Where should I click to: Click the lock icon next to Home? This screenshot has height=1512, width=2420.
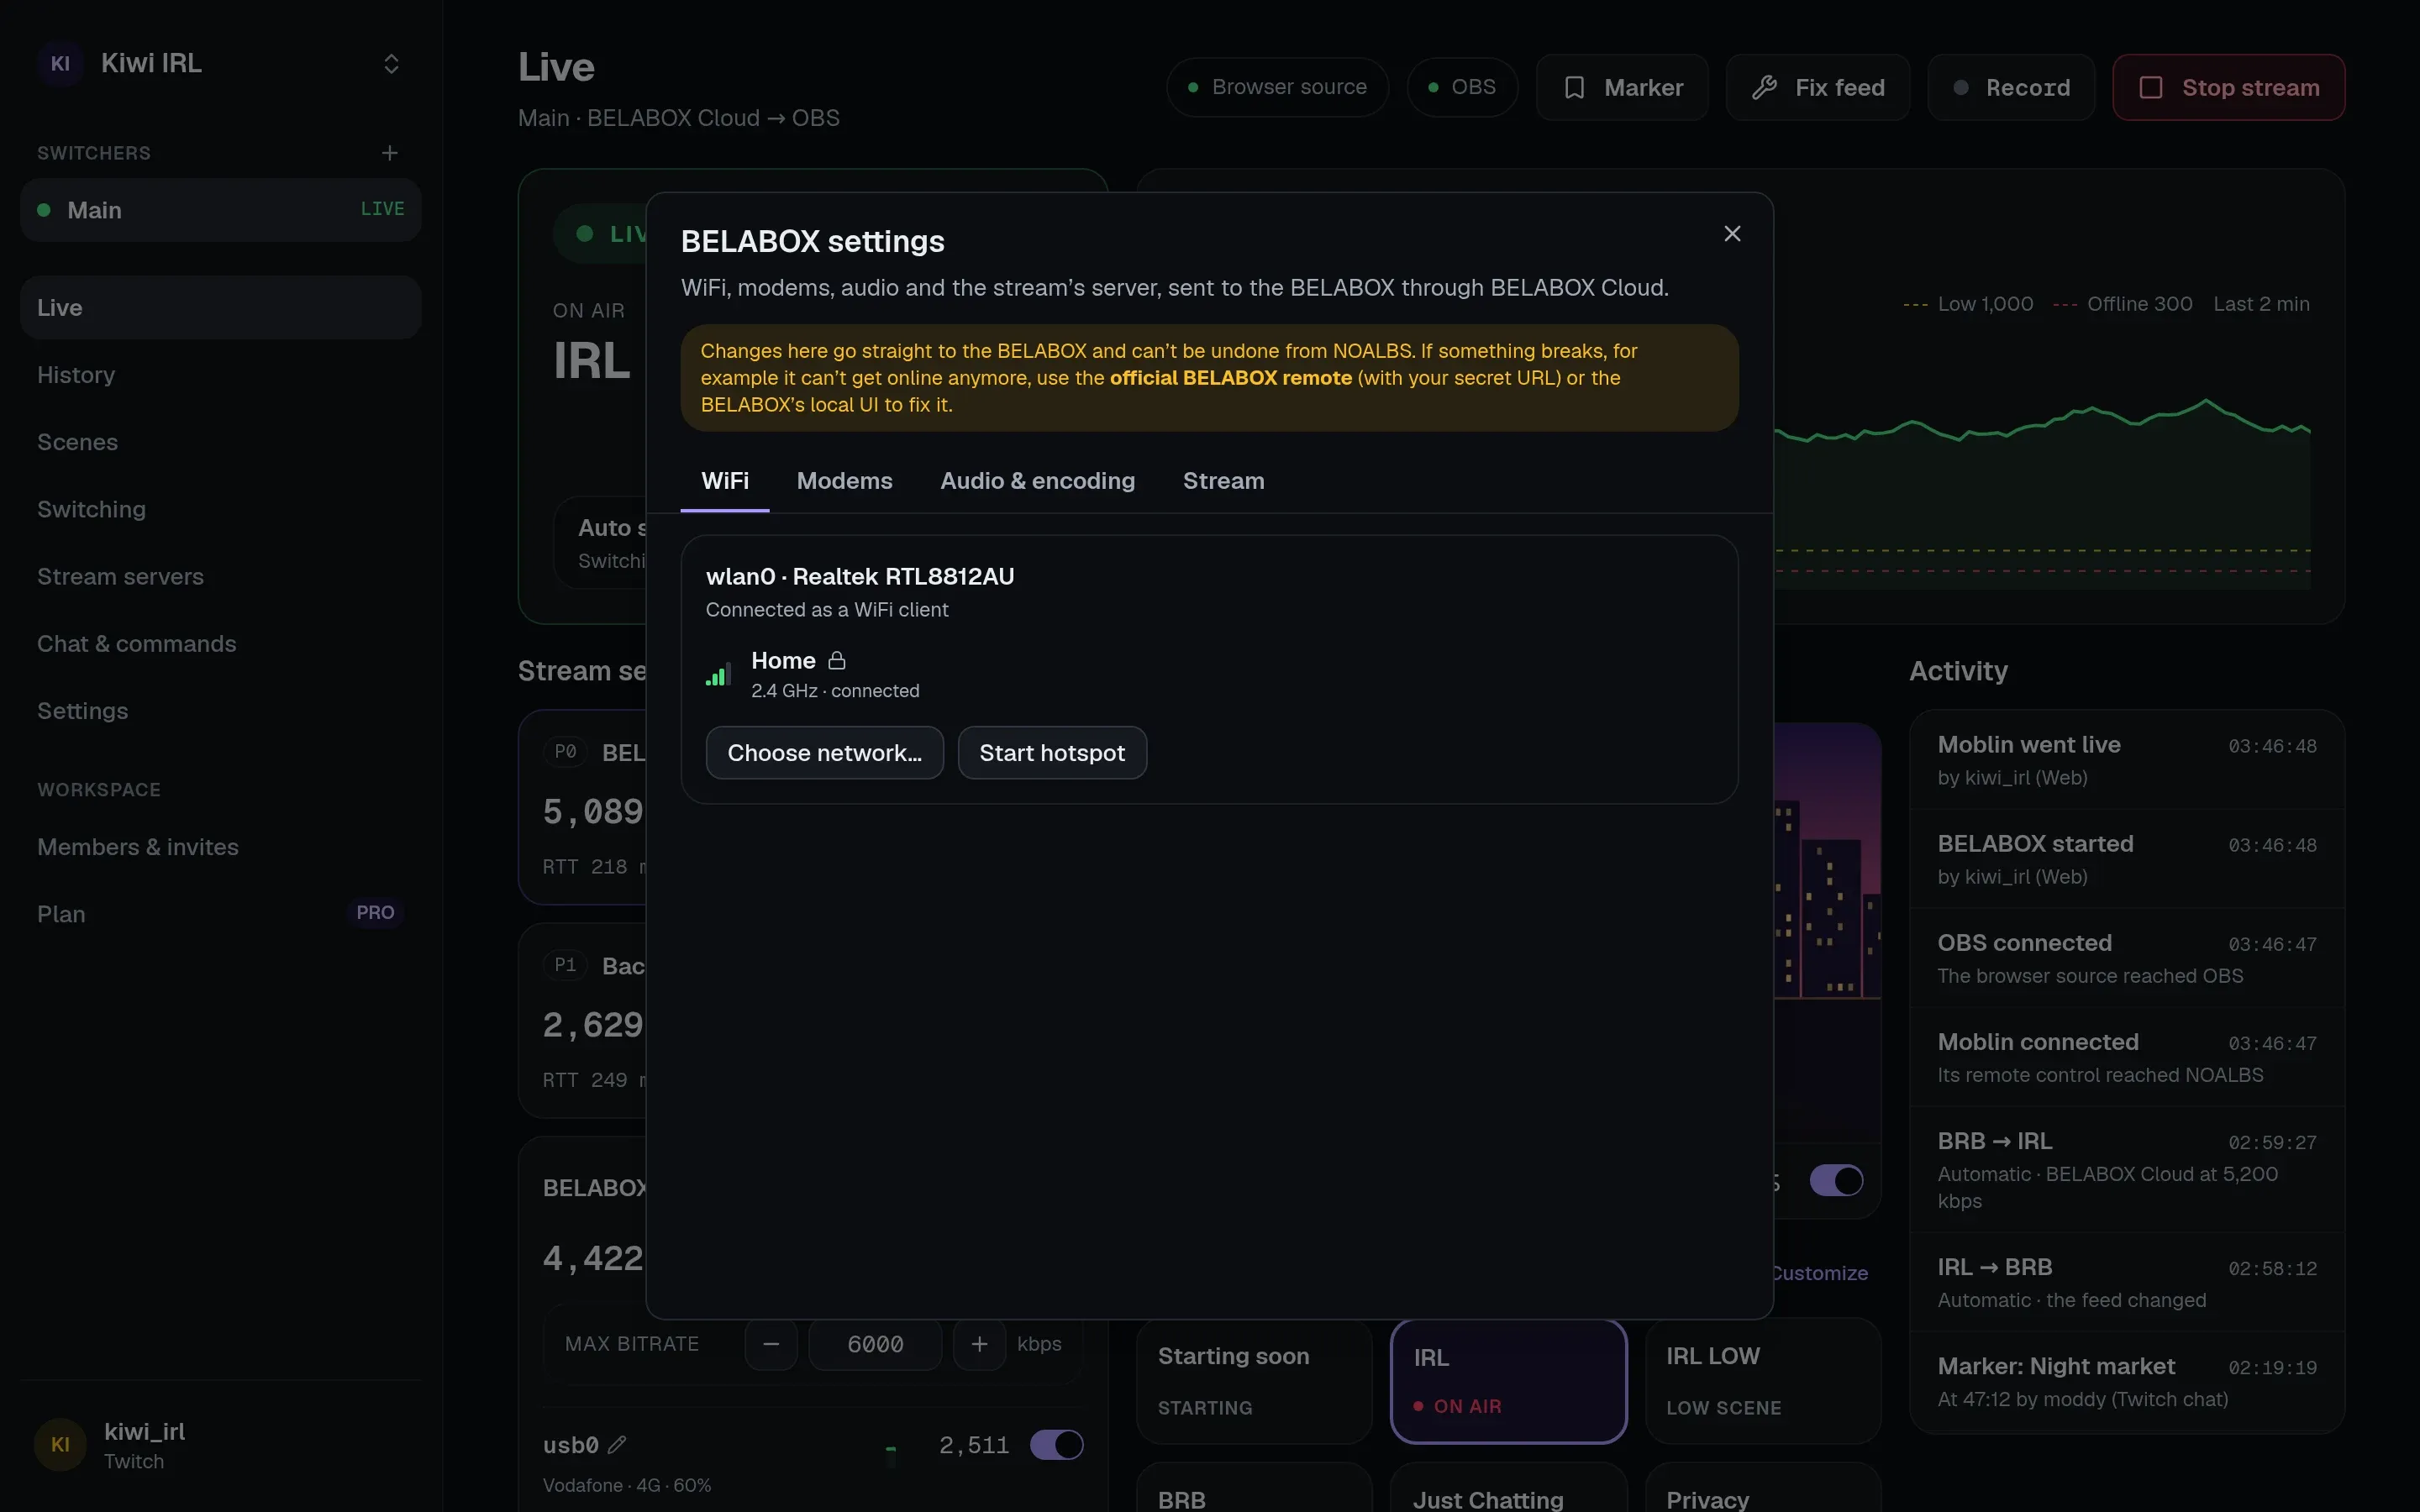coord(837,661)
